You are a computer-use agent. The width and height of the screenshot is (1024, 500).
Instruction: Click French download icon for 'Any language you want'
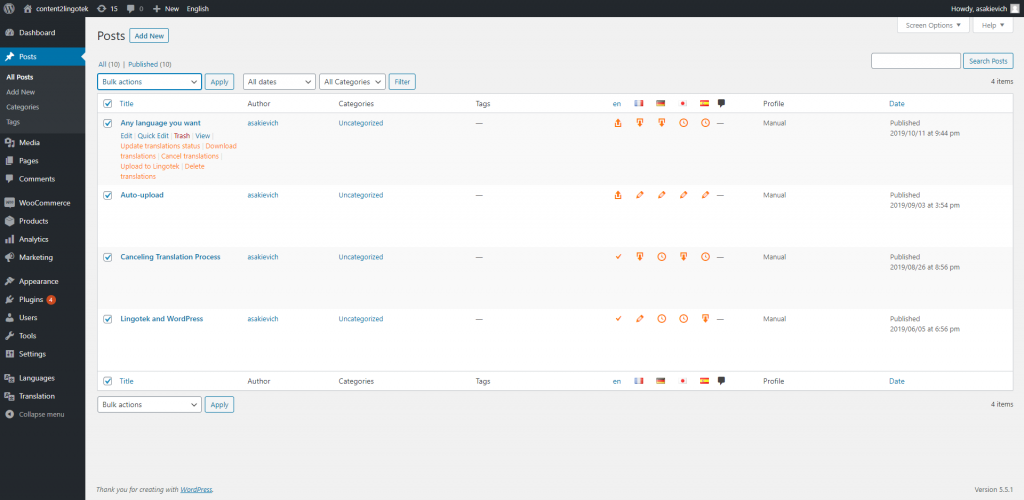point(640,123)
